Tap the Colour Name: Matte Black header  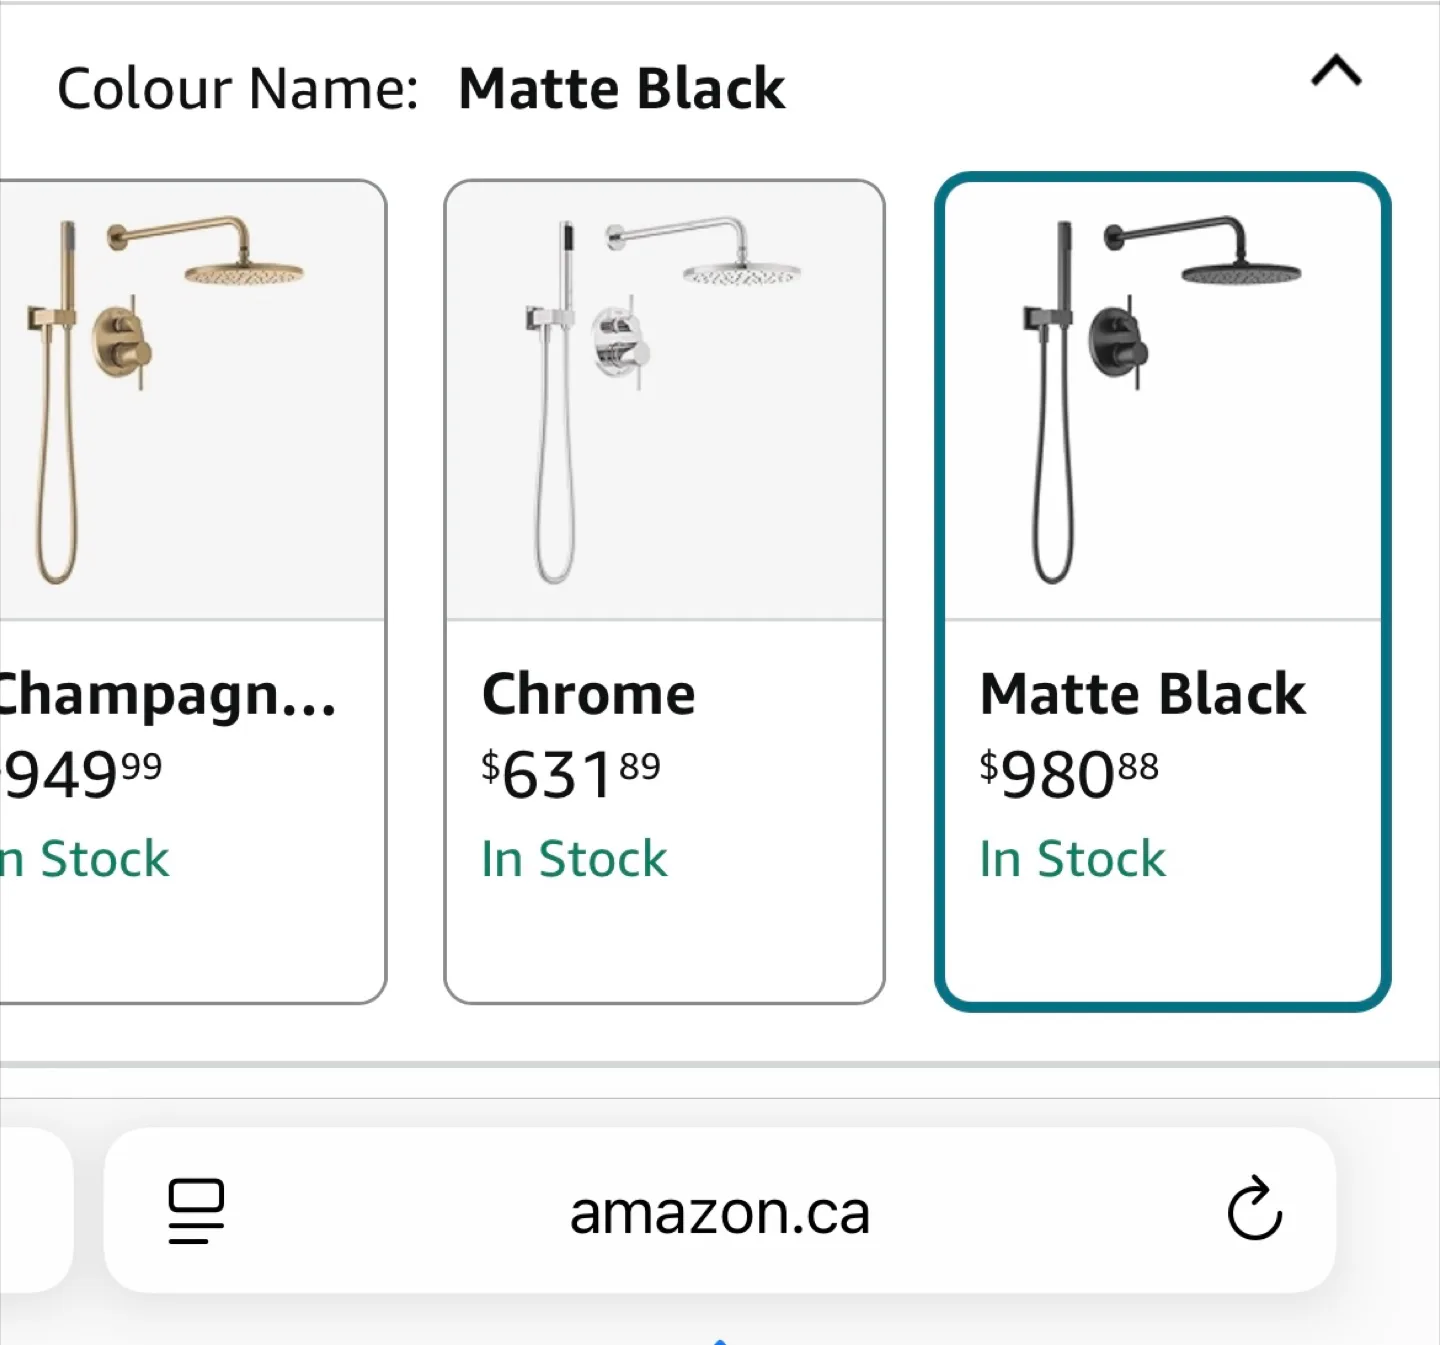pyautogui.click(x=420, y=87)
